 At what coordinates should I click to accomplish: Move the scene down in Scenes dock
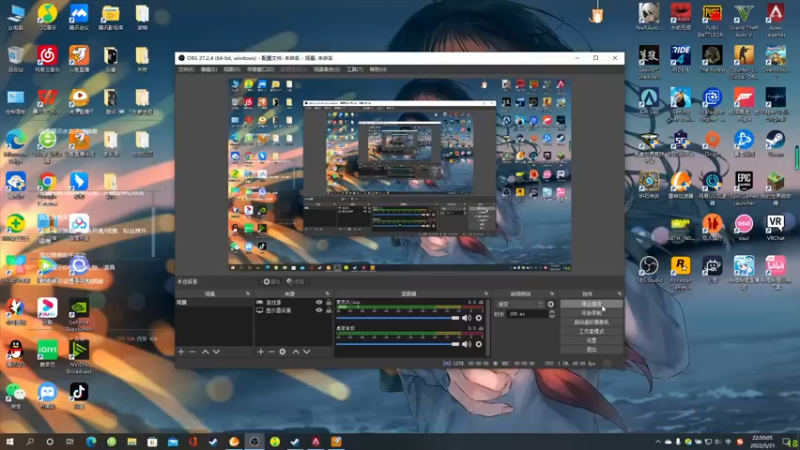pyautogui.click(x=216, y=352)
